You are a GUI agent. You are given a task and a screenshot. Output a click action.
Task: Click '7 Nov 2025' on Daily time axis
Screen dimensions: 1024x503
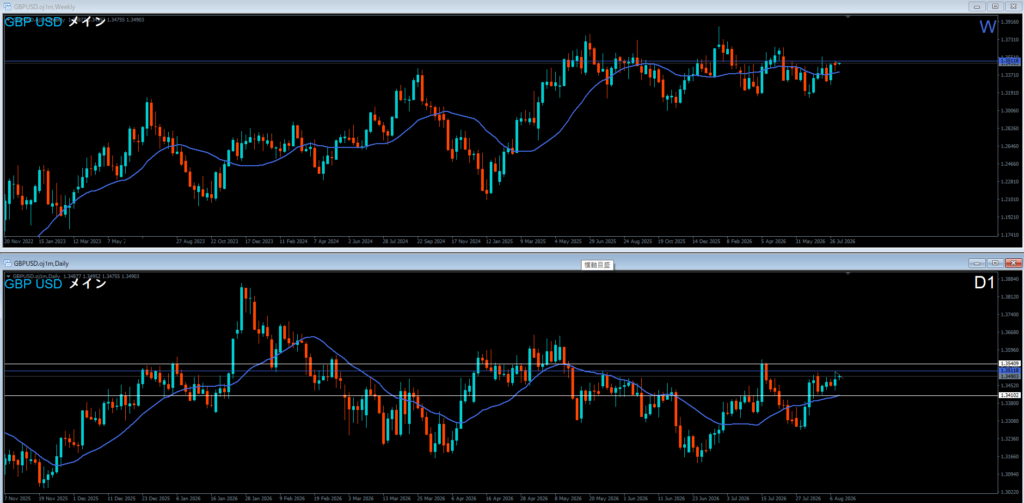[16, 498]
